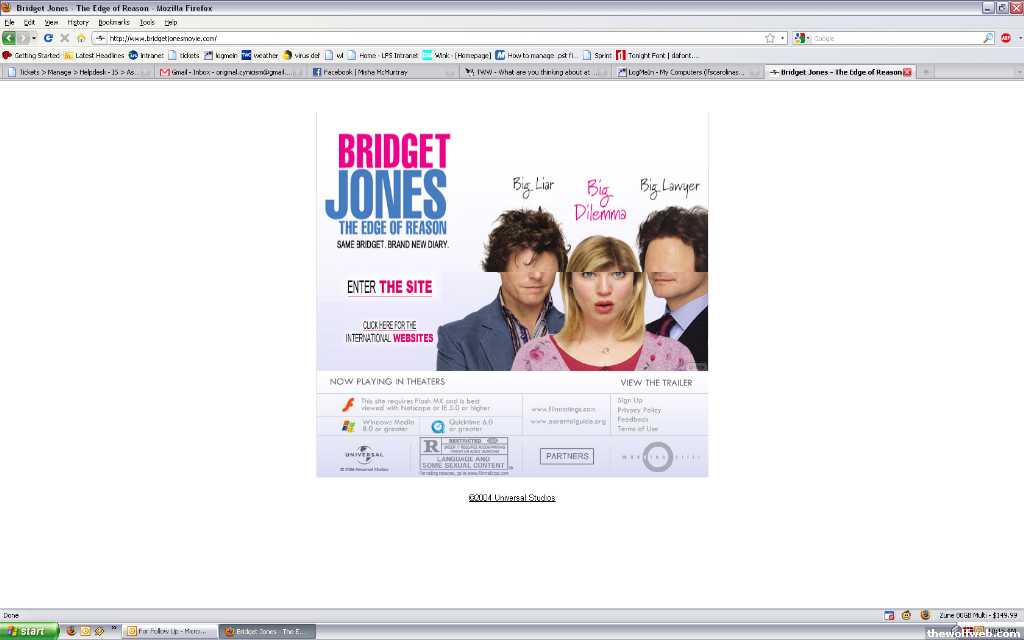Viewport: 1024px width, 640px height.
Task: Open the View menu
Action: click(x=51, y=22)
